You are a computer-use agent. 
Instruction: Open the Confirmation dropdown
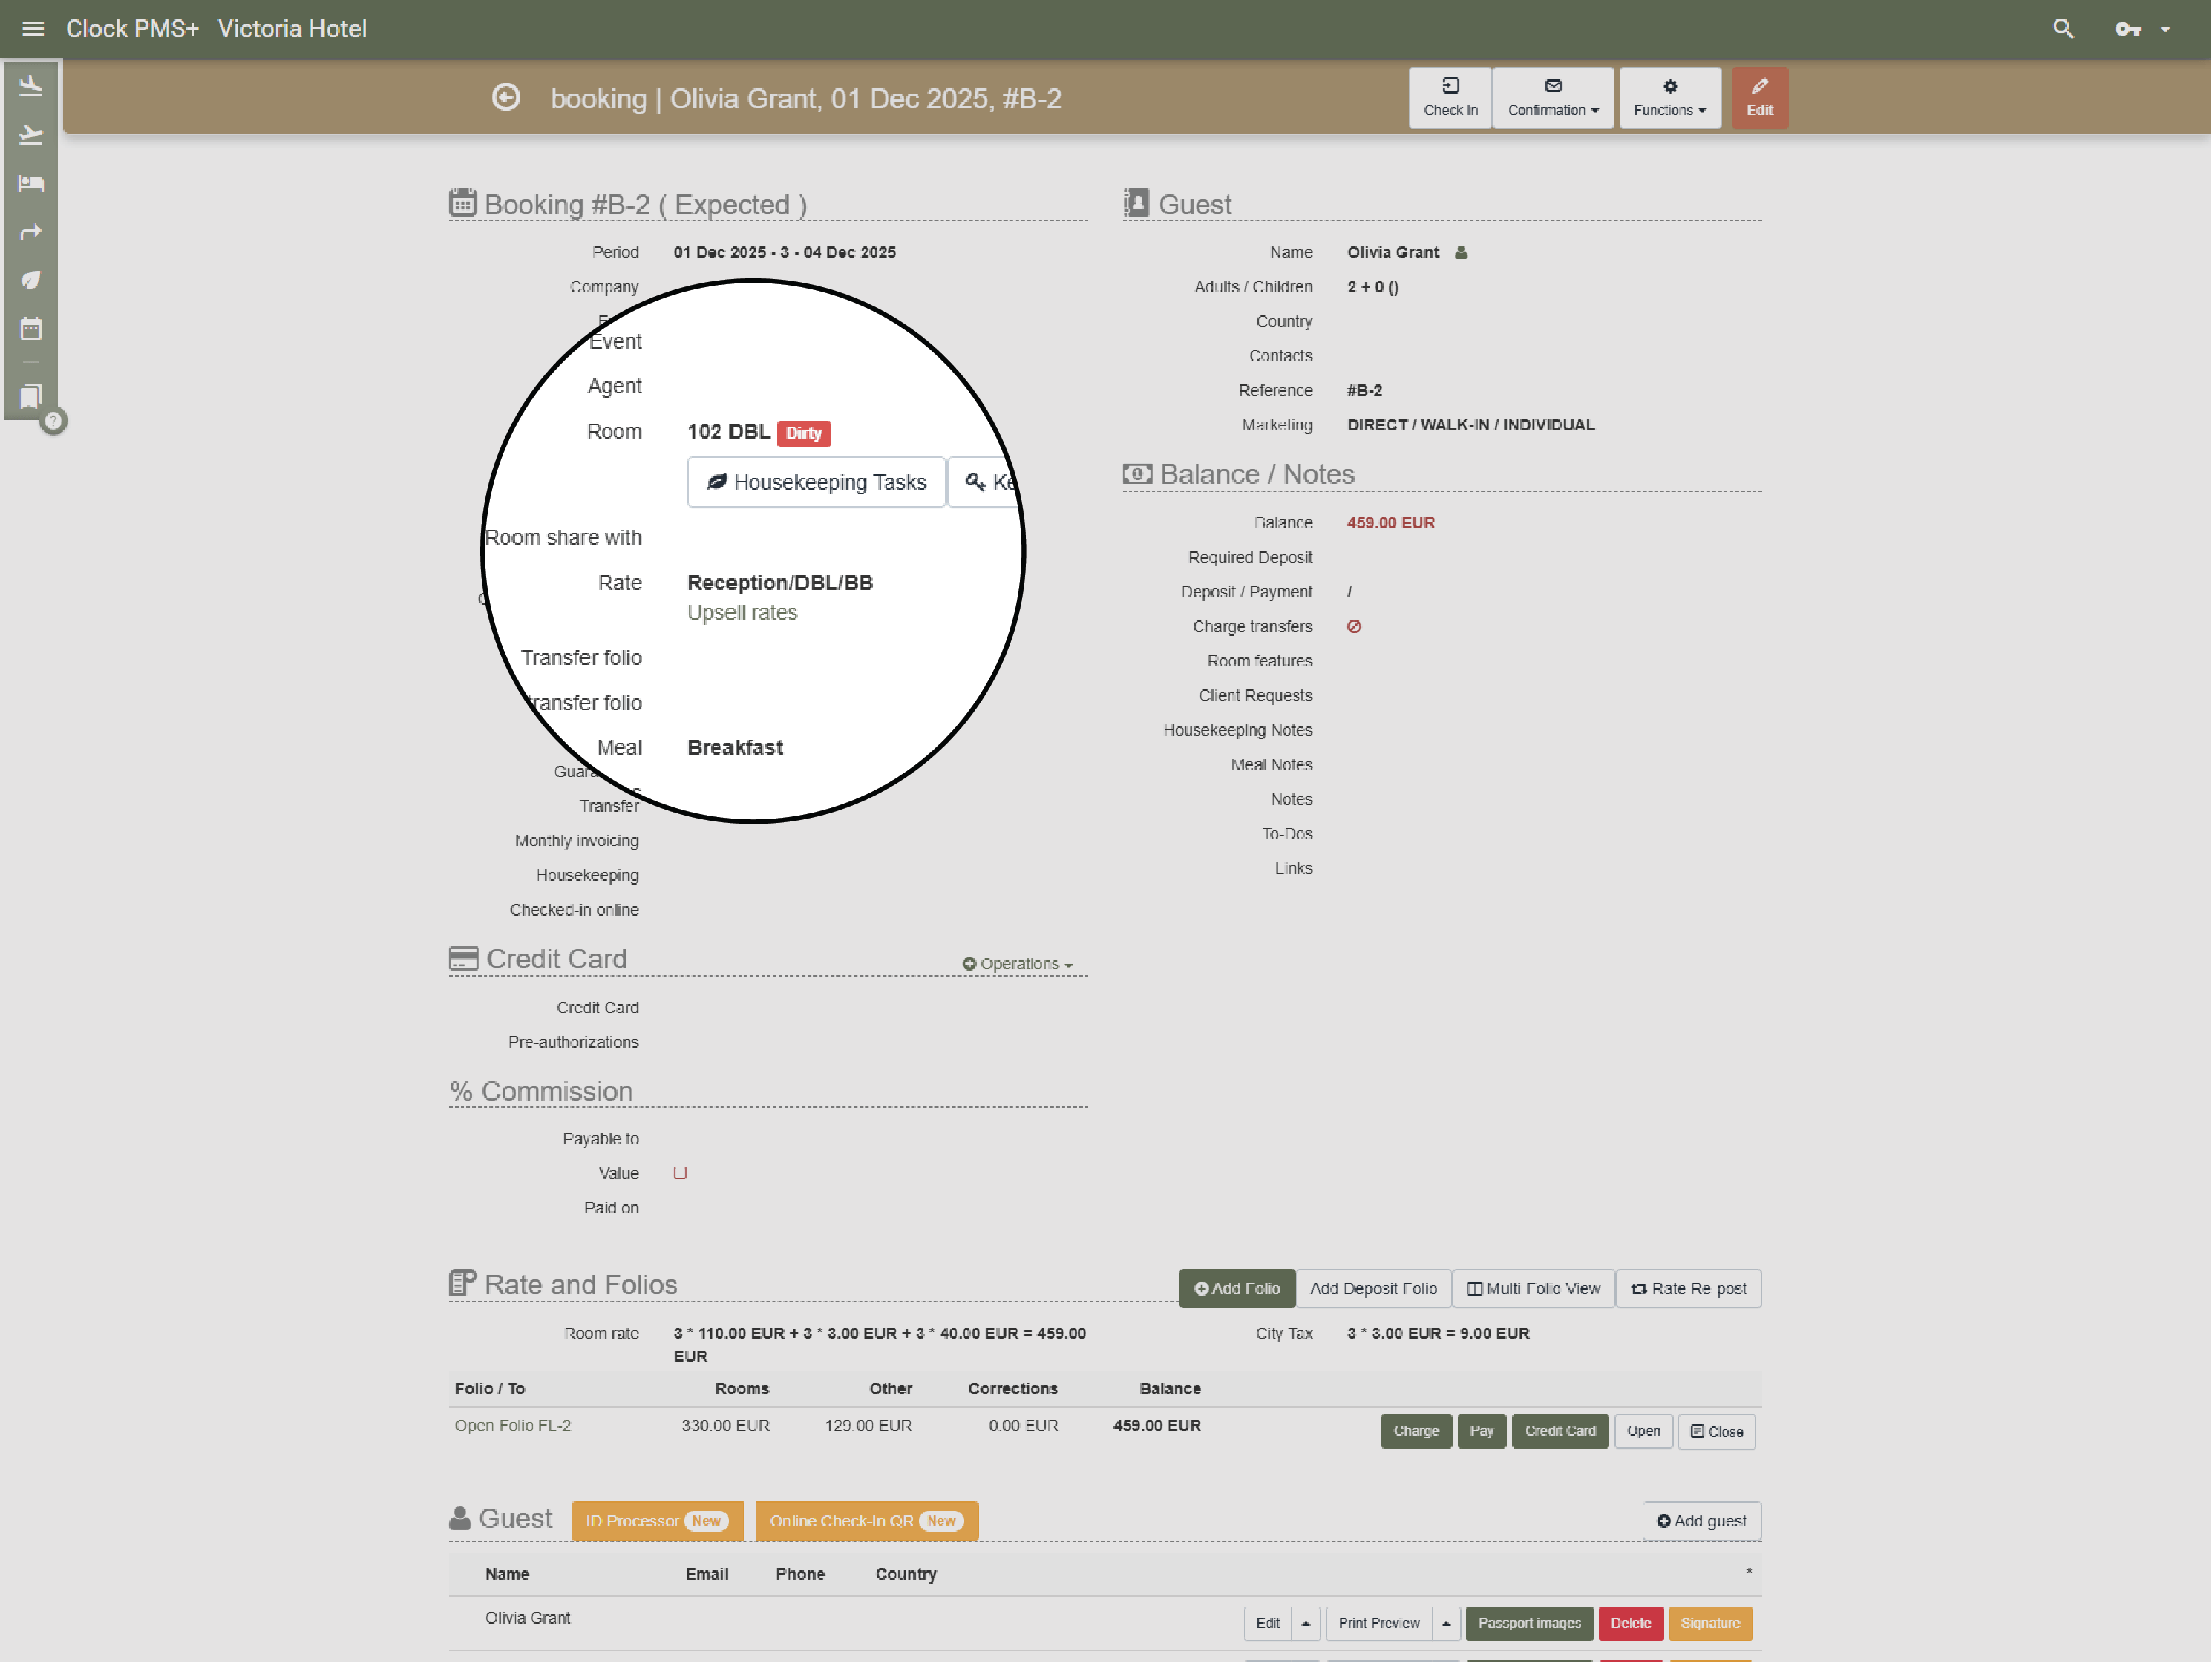pyautogui.click(x=1553, y=97)
